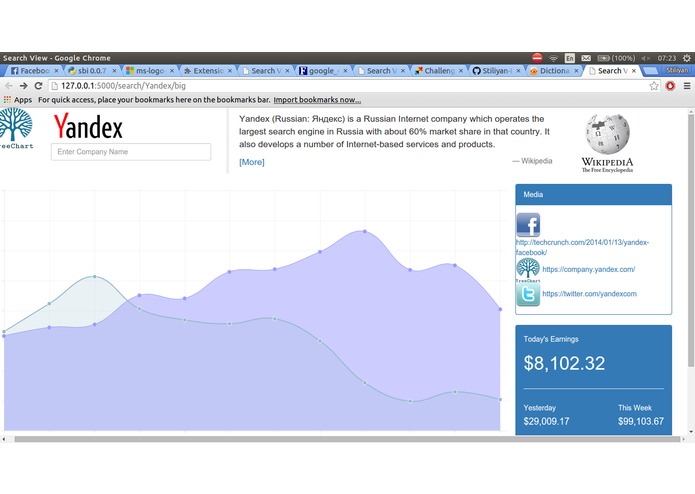Click the peak point of the grey-blue chart line
This screenshot has width=695, height=494.
[x=94, y=276]
